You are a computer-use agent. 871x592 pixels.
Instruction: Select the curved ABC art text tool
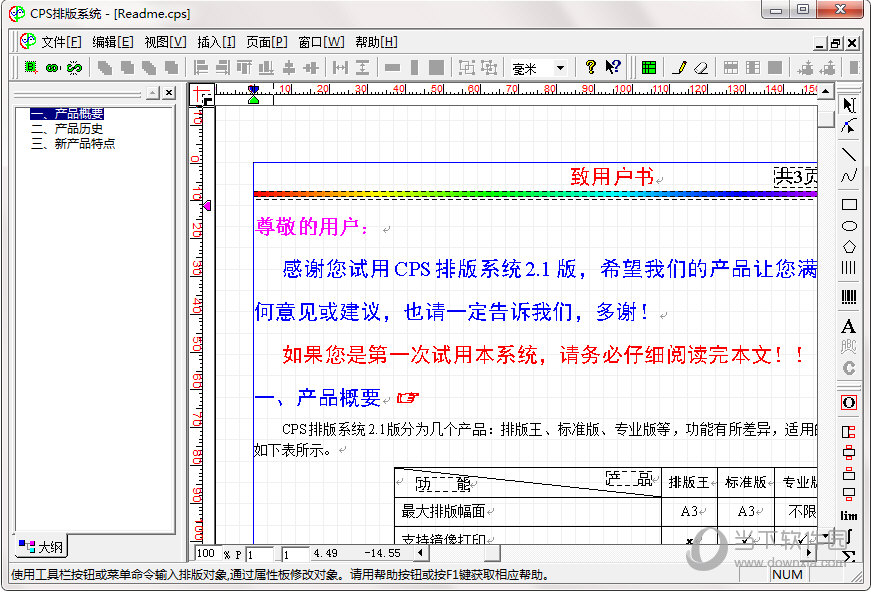click(849, 347)
